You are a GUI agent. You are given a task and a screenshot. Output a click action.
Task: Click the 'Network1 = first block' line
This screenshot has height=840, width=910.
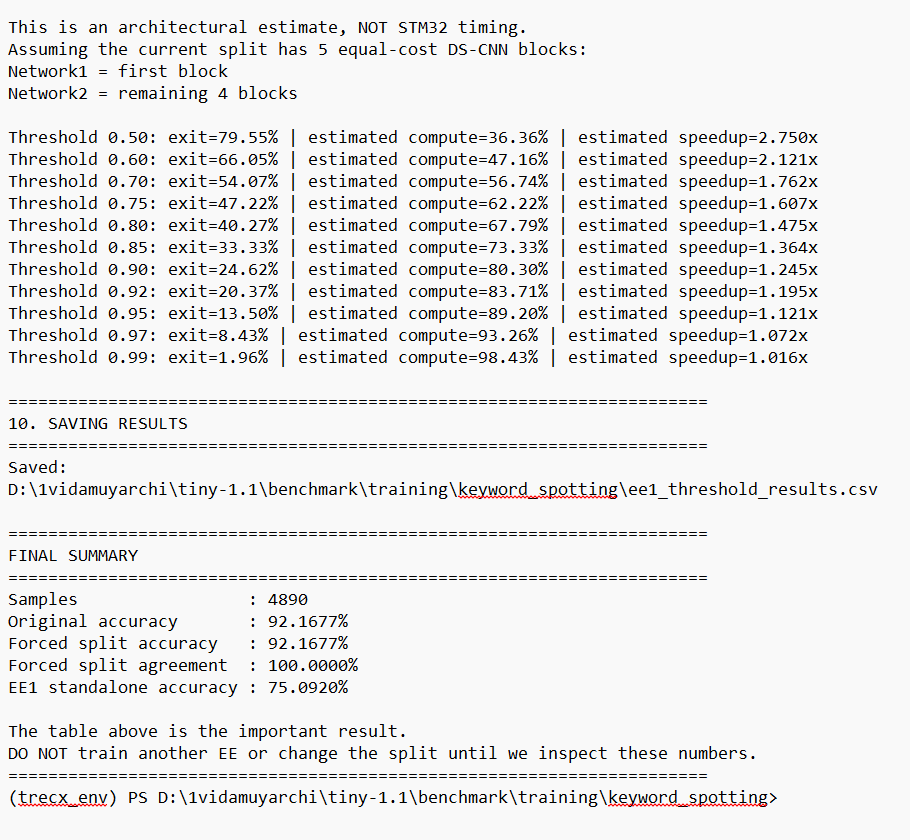118,71
